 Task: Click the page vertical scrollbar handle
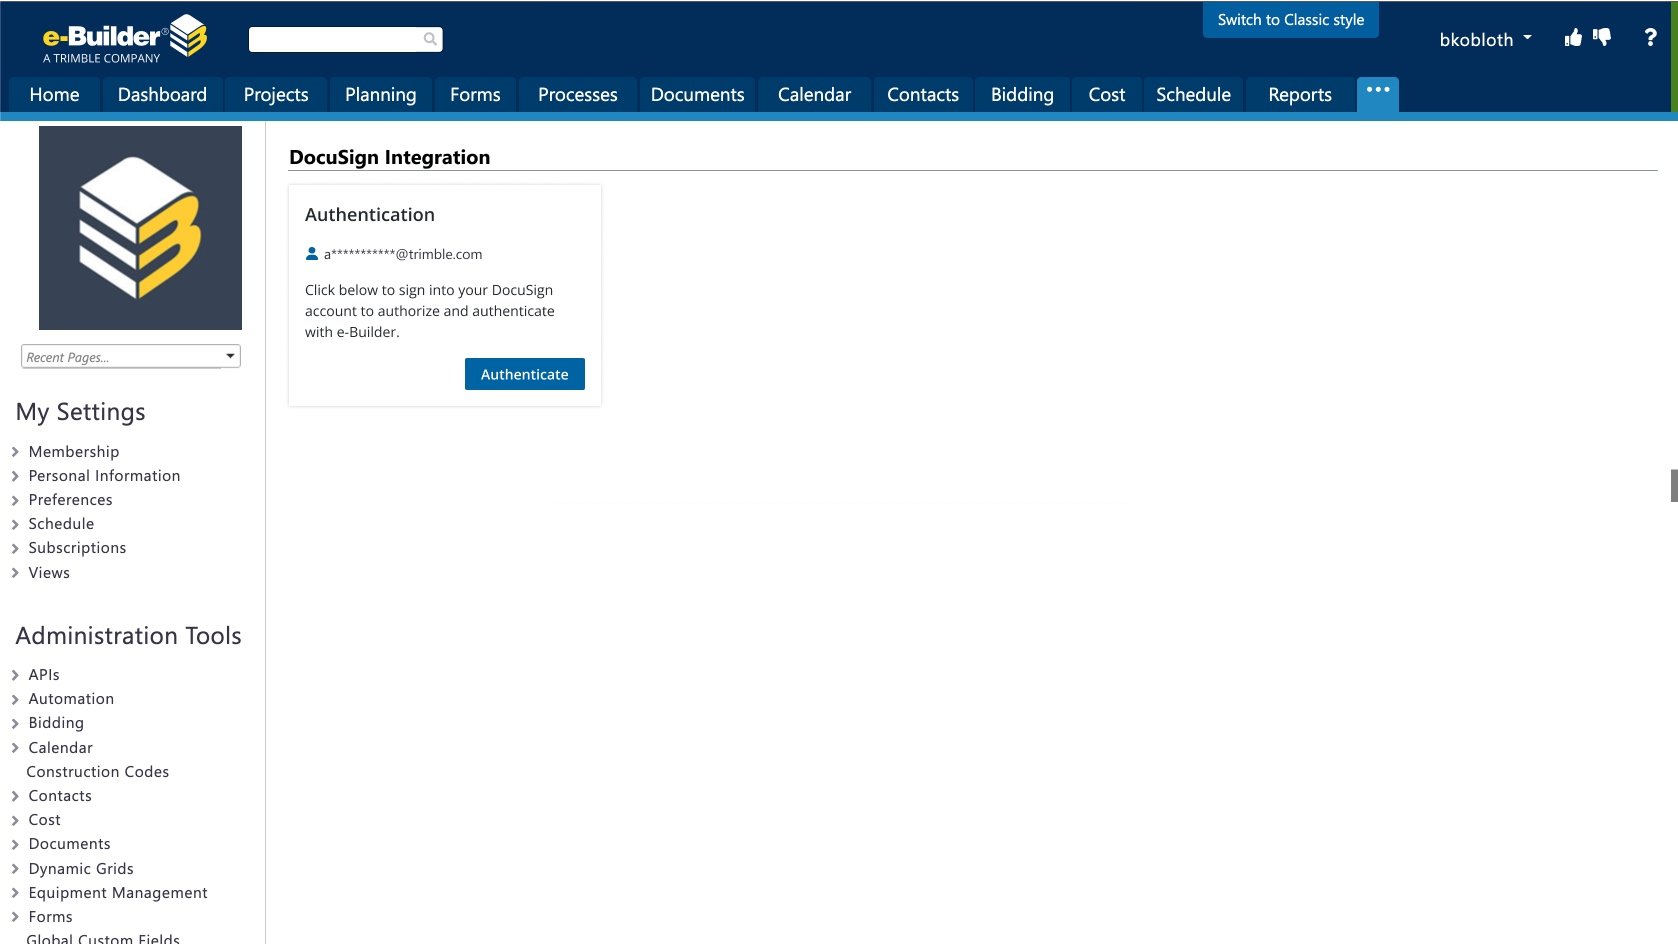tap(1674, 485)
